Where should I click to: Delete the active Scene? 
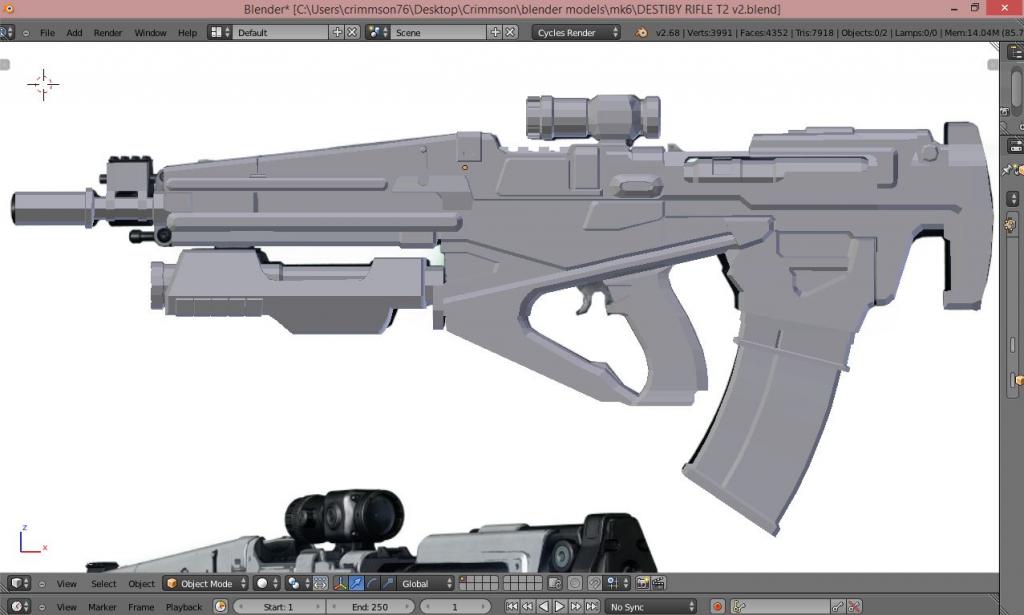coord(510,32)
